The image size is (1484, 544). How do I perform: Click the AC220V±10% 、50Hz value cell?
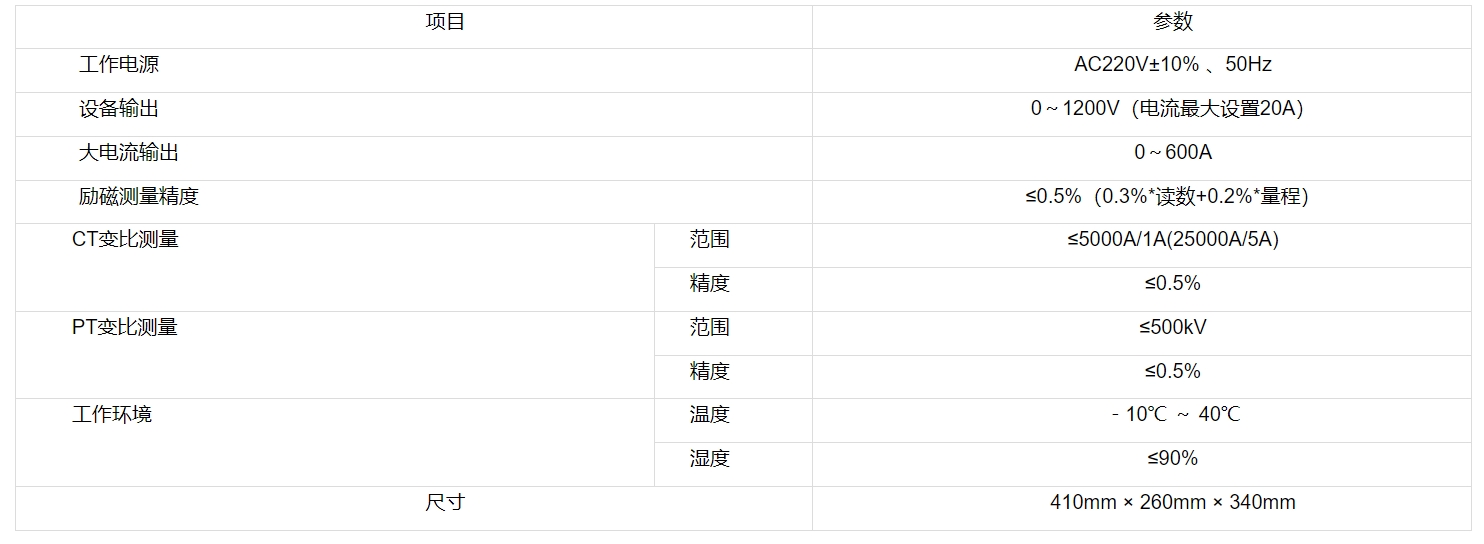[1172, 65]
